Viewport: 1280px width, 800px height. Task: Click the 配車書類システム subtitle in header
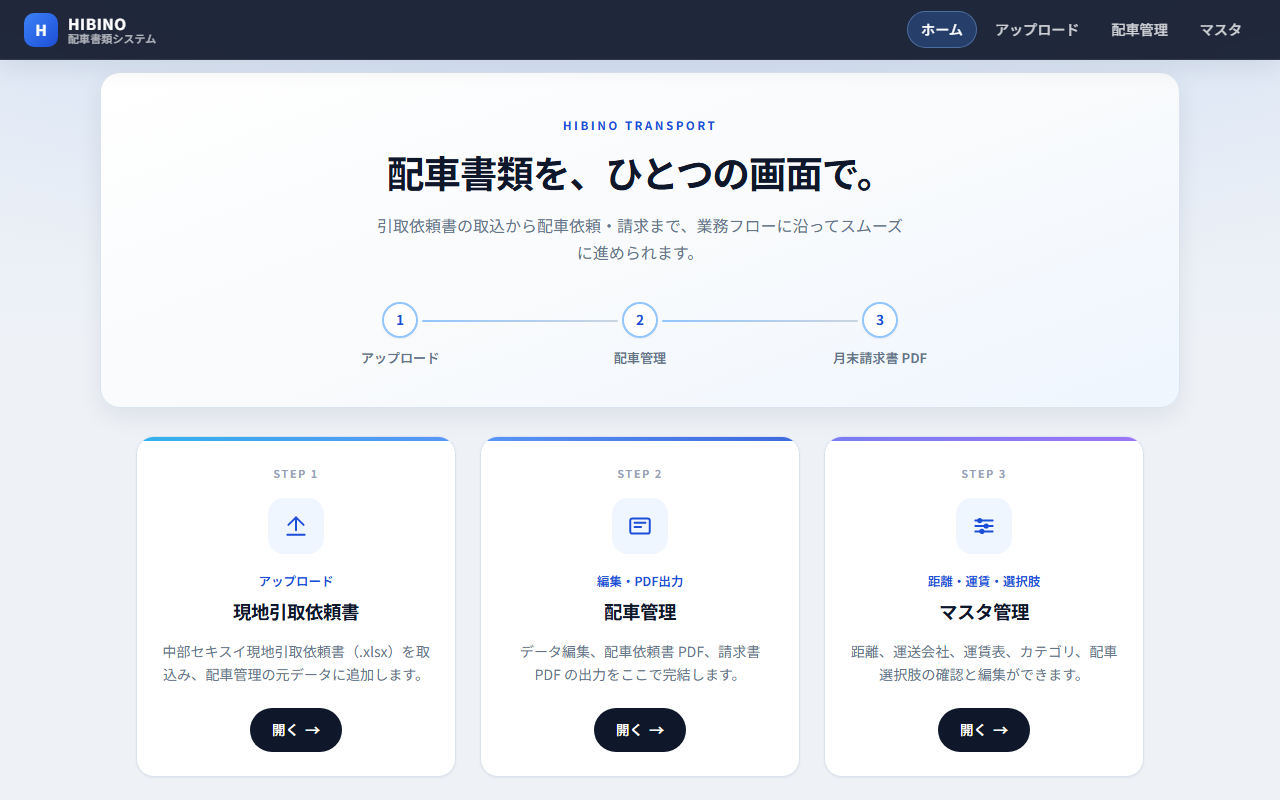[x=112, y=39]
